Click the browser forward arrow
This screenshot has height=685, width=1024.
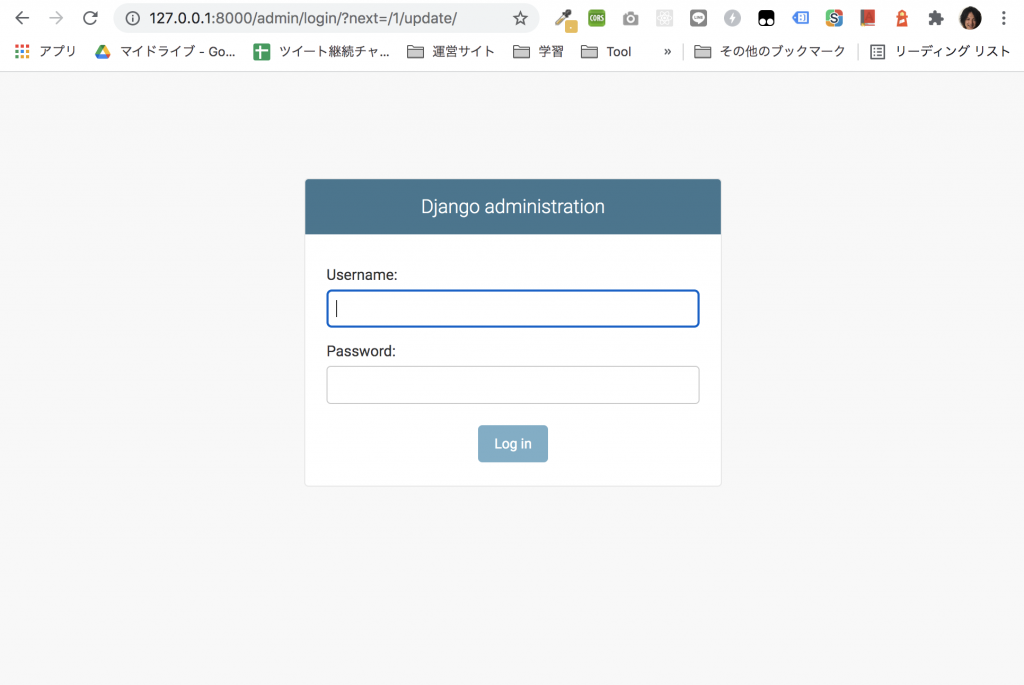[56, 18]
